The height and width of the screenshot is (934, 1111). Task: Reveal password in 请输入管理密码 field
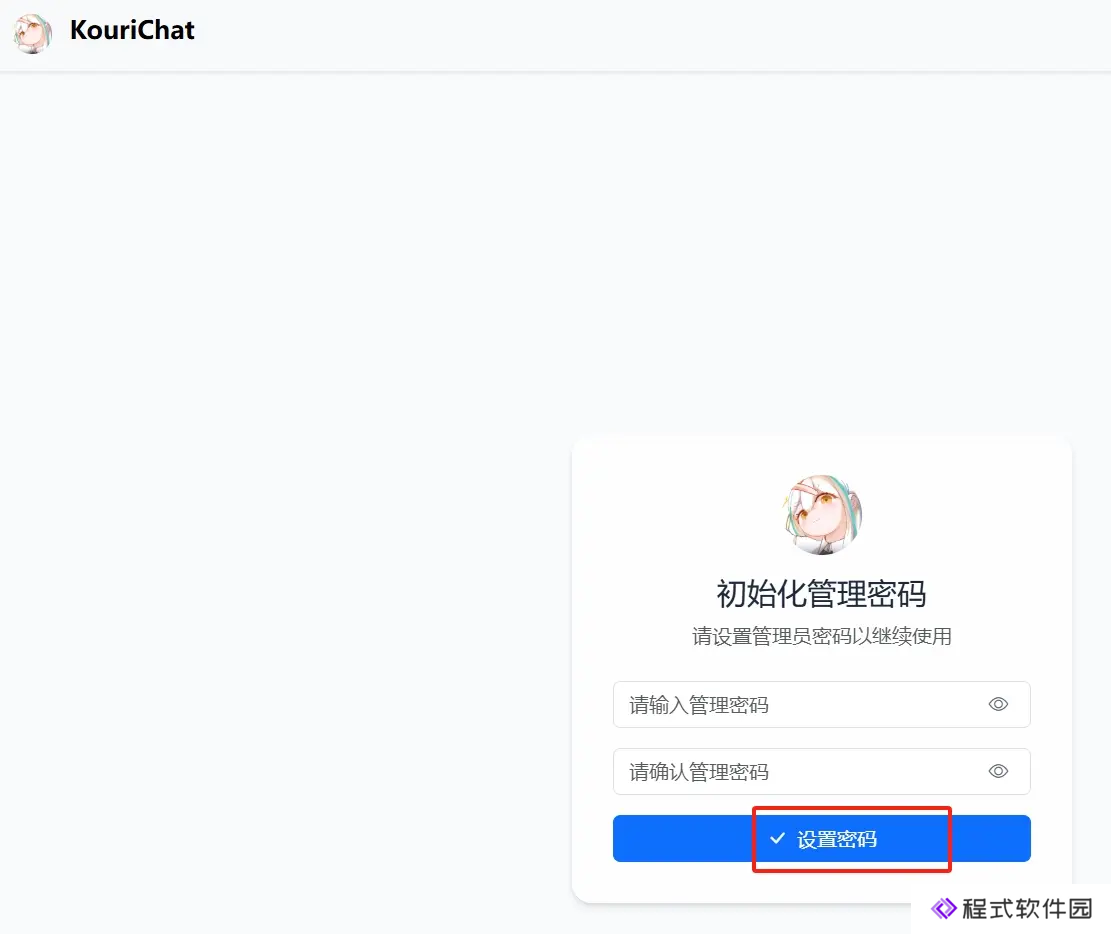click(x=998, y=704)
